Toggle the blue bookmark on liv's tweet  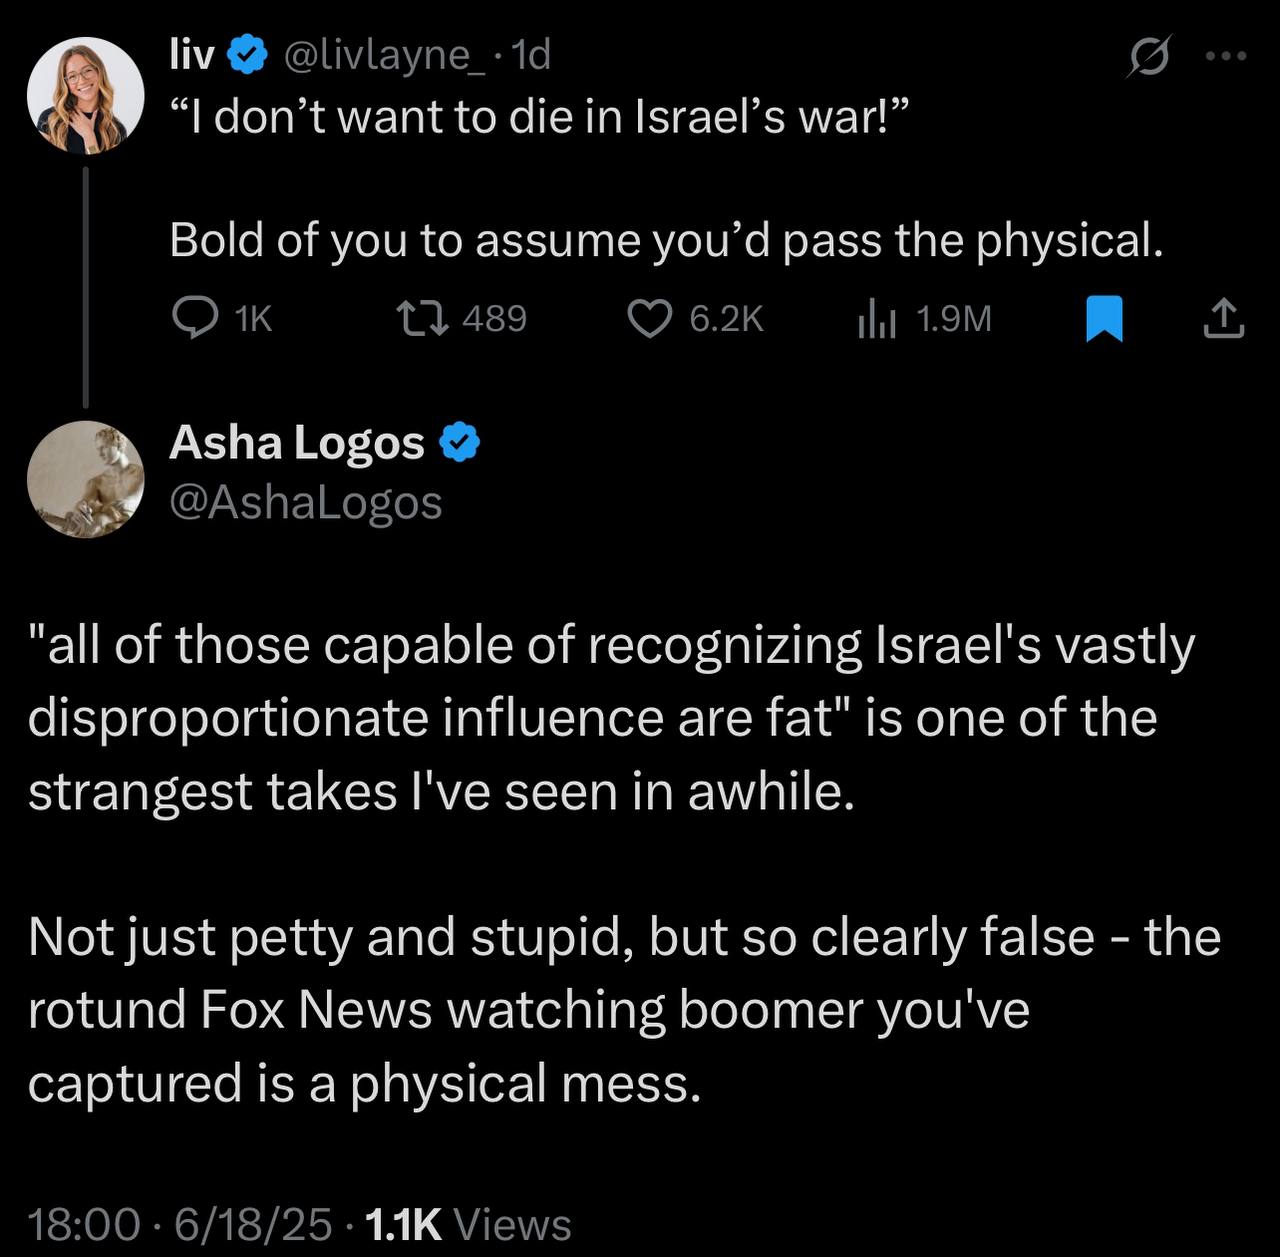tap(1105, 318)
